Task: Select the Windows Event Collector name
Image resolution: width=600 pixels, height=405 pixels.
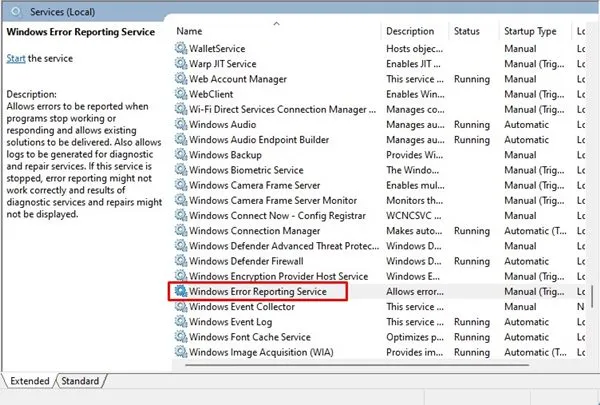Action: click(x=242, y=307)
